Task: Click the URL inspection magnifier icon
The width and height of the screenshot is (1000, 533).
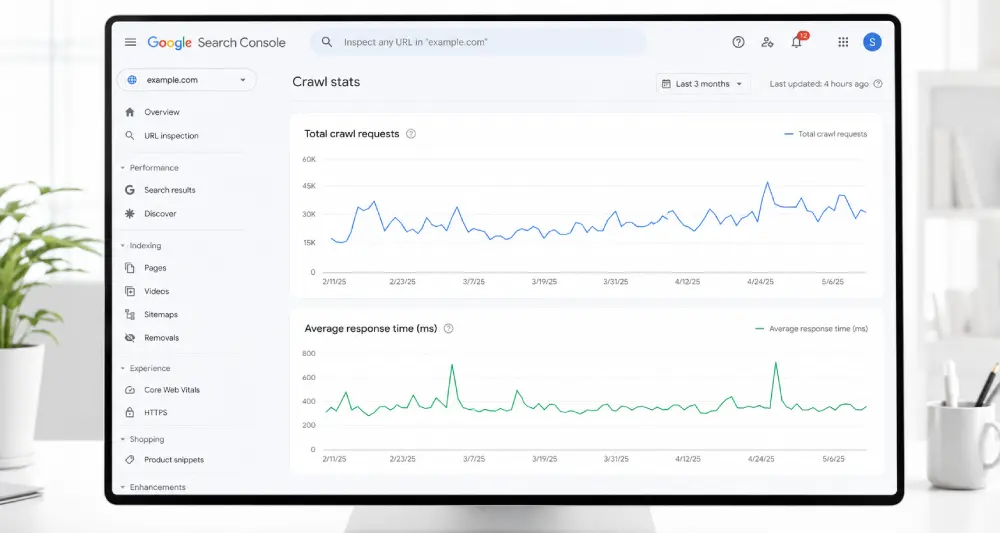Action: (x=130, y=136)
